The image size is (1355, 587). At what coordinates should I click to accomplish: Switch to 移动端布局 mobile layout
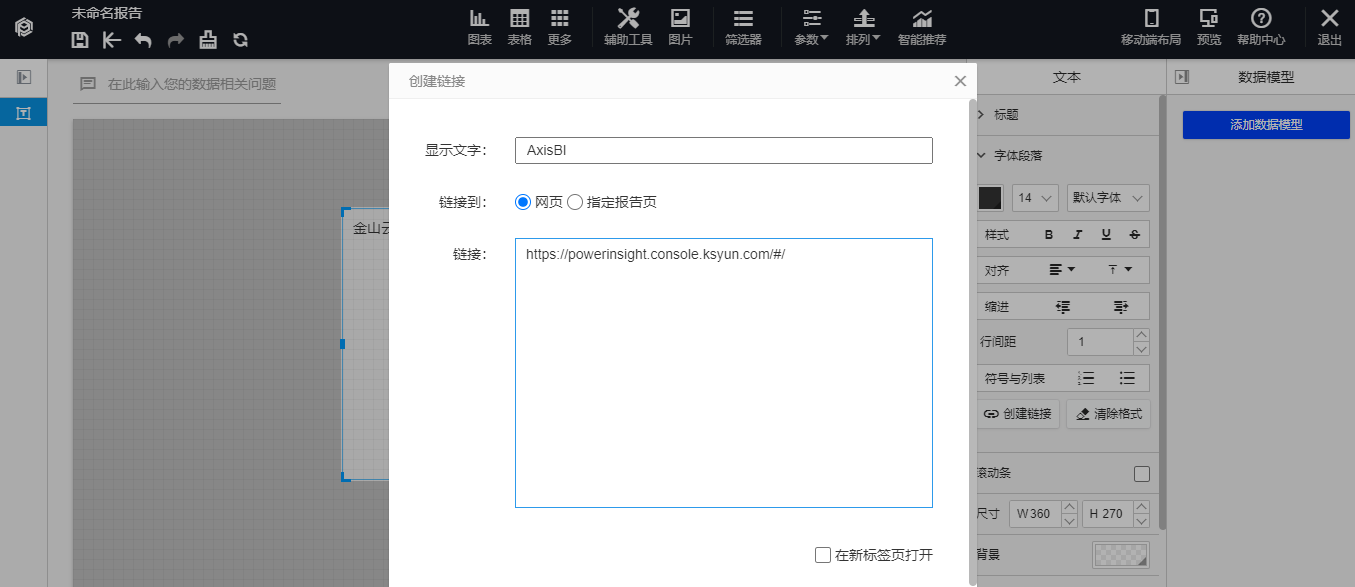click(1151, 27)
